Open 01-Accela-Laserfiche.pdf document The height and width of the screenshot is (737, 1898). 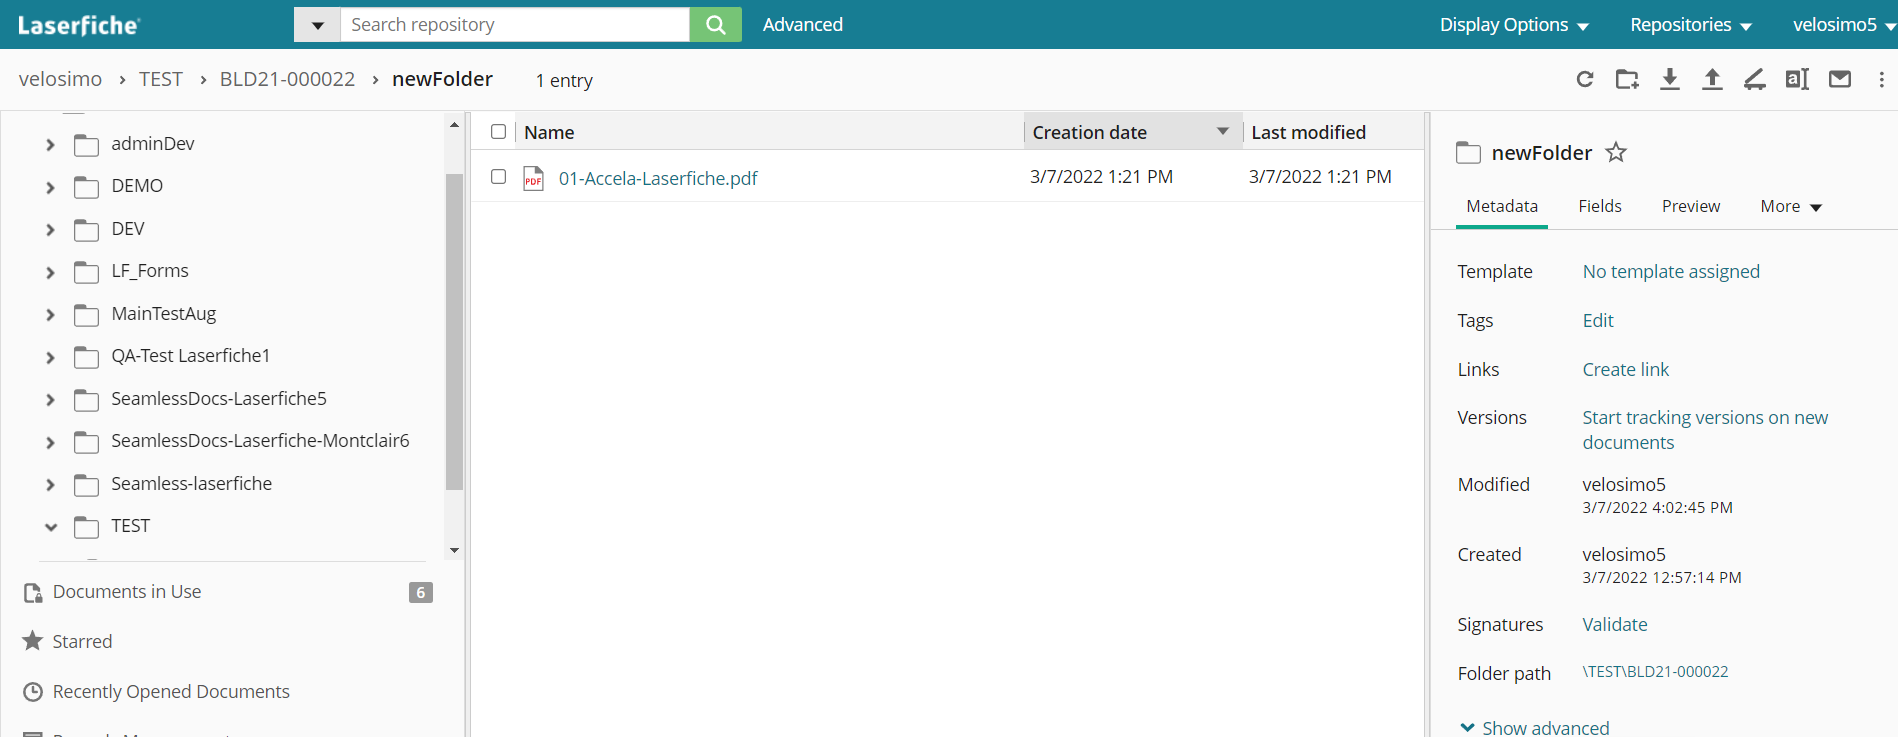click(x=658, y=178)
